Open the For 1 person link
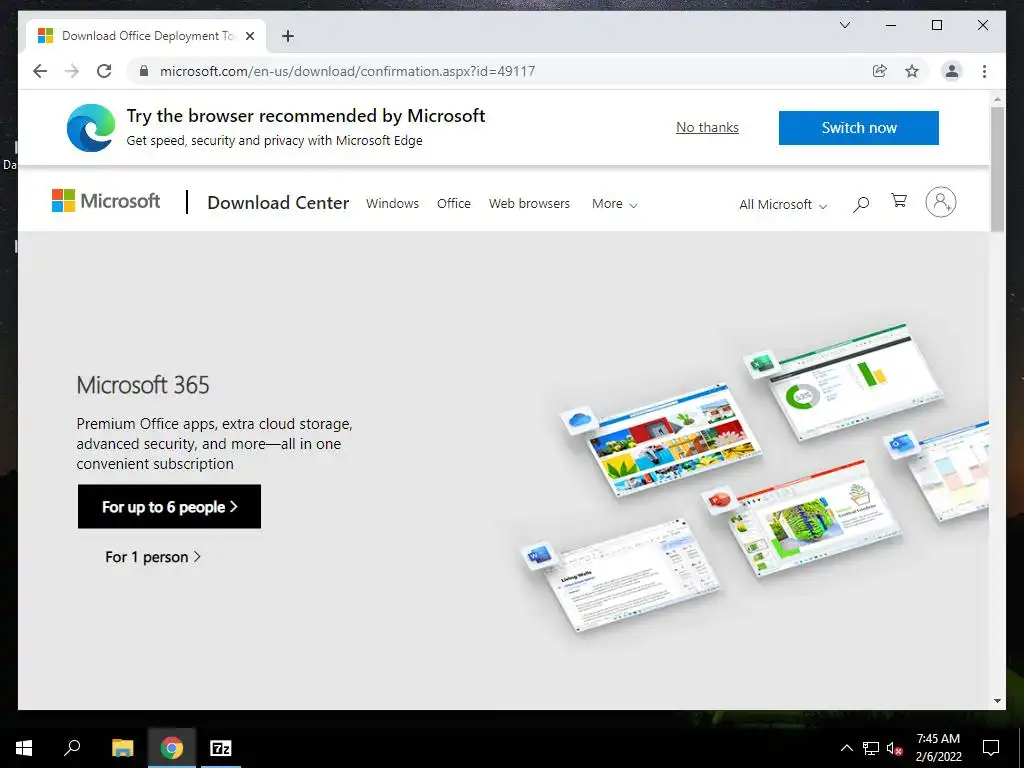 click(x=153, y=557)
